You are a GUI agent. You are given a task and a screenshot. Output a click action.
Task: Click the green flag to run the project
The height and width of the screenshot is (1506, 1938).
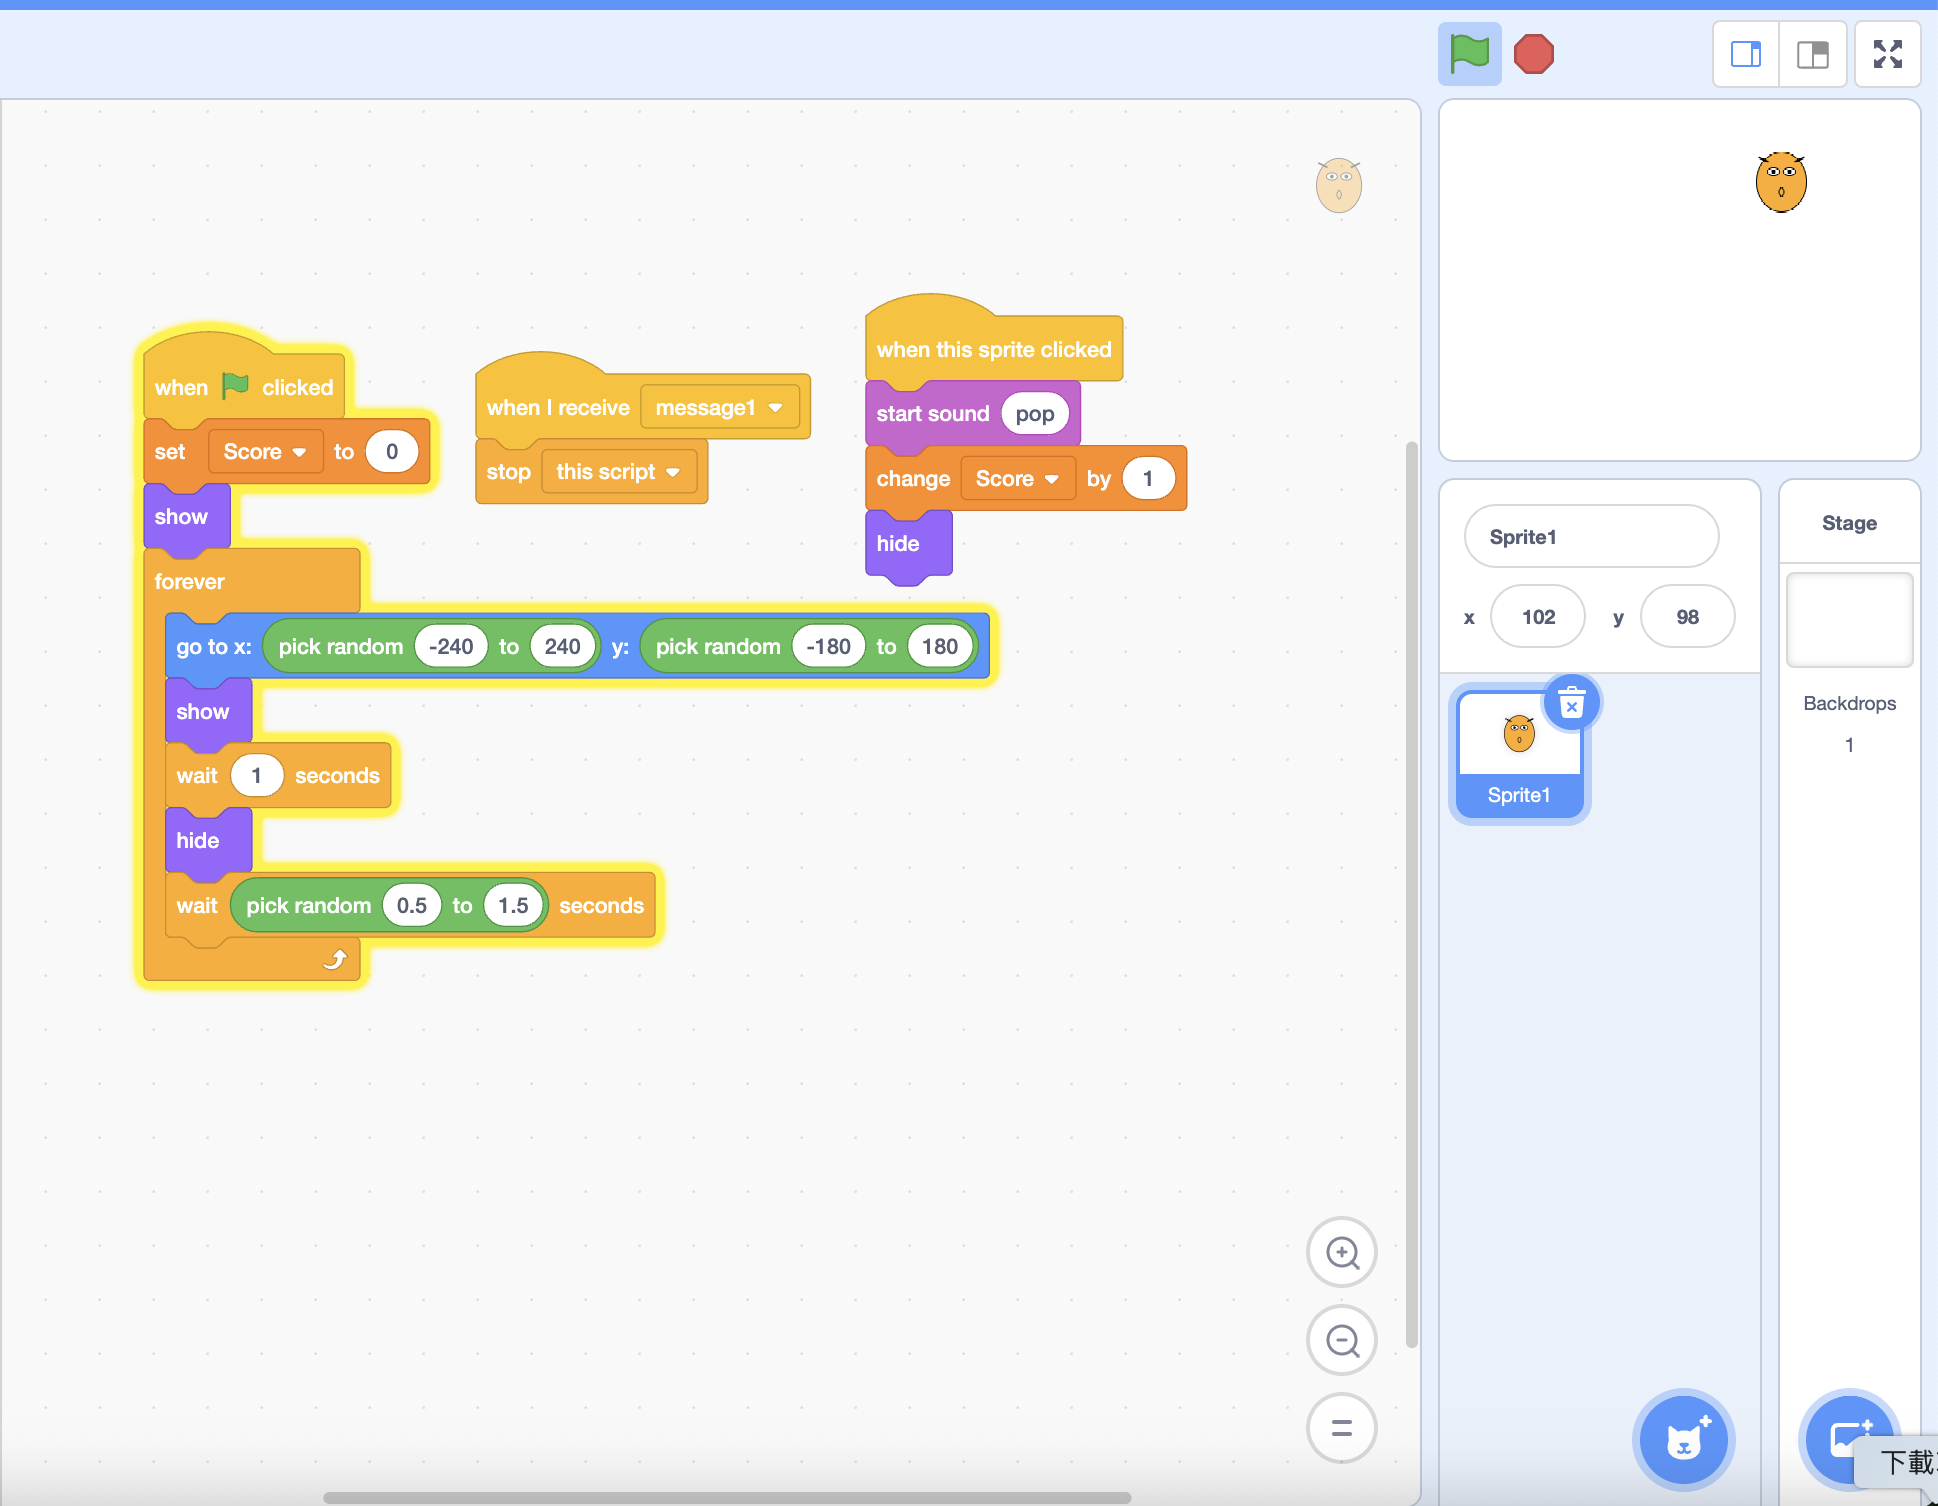pos(1469,53)
